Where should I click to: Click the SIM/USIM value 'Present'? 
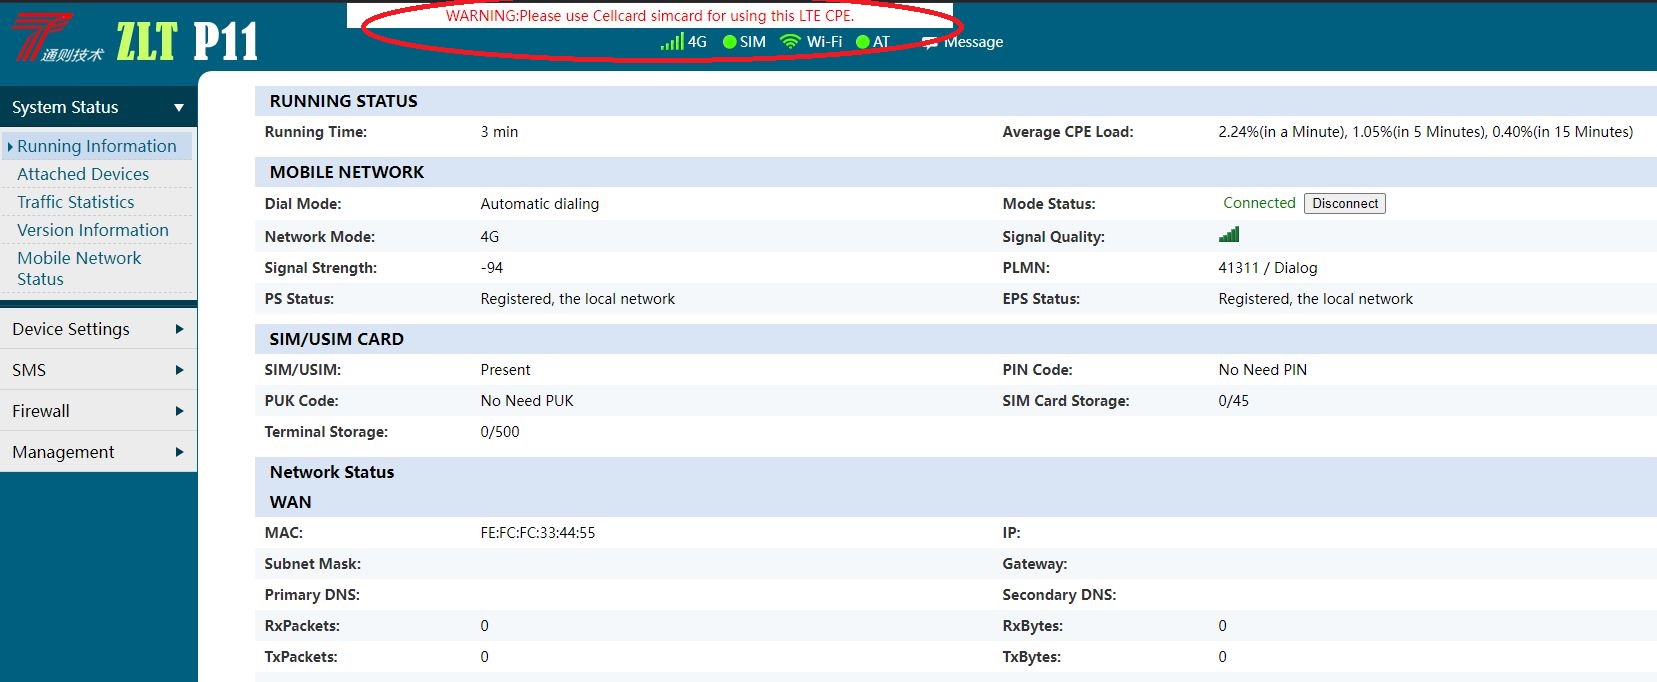click(x=505, y=370)
